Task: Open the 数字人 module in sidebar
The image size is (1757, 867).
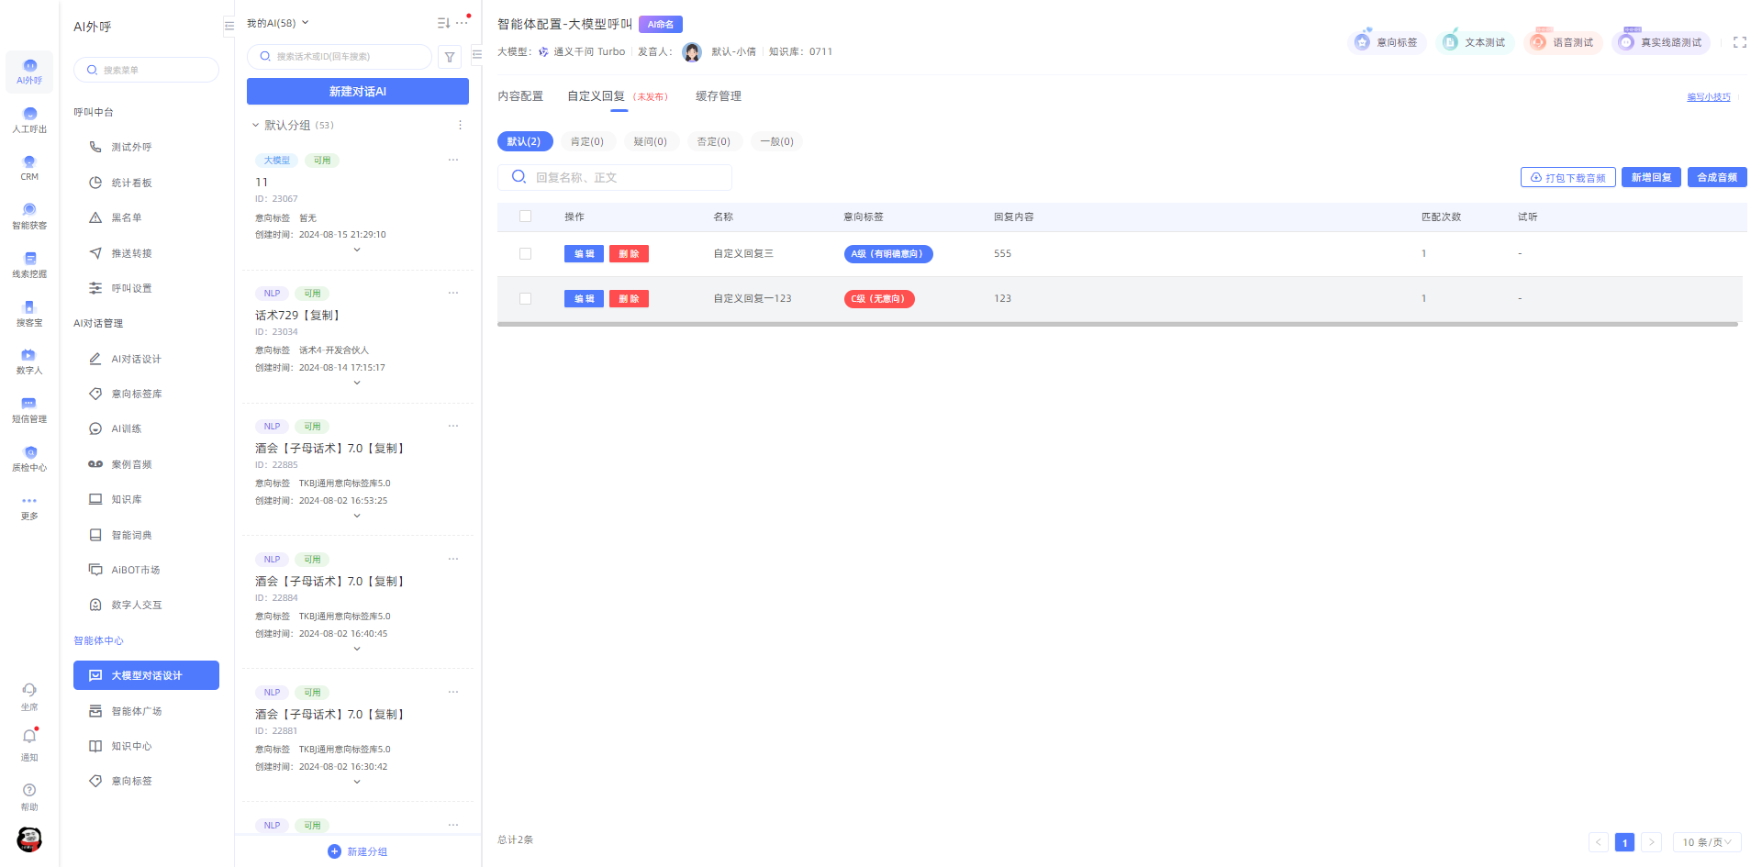Action: pyautogui.click(x=29, y=361)
